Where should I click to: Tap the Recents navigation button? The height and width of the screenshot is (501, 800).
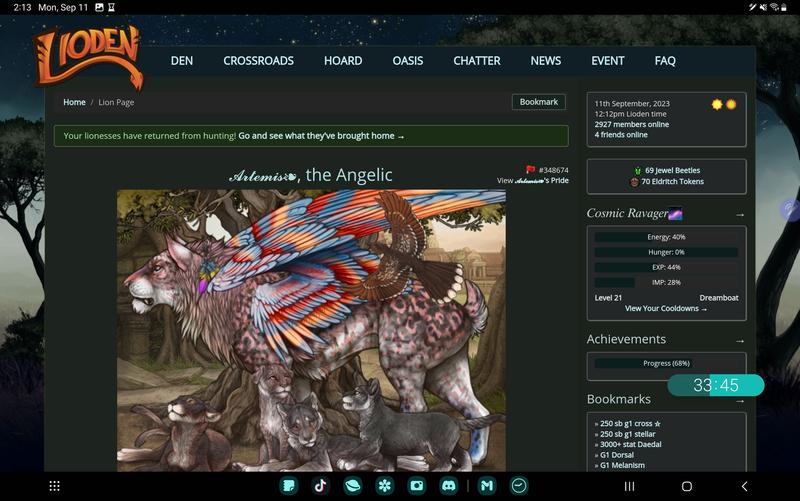coord(630,486)
